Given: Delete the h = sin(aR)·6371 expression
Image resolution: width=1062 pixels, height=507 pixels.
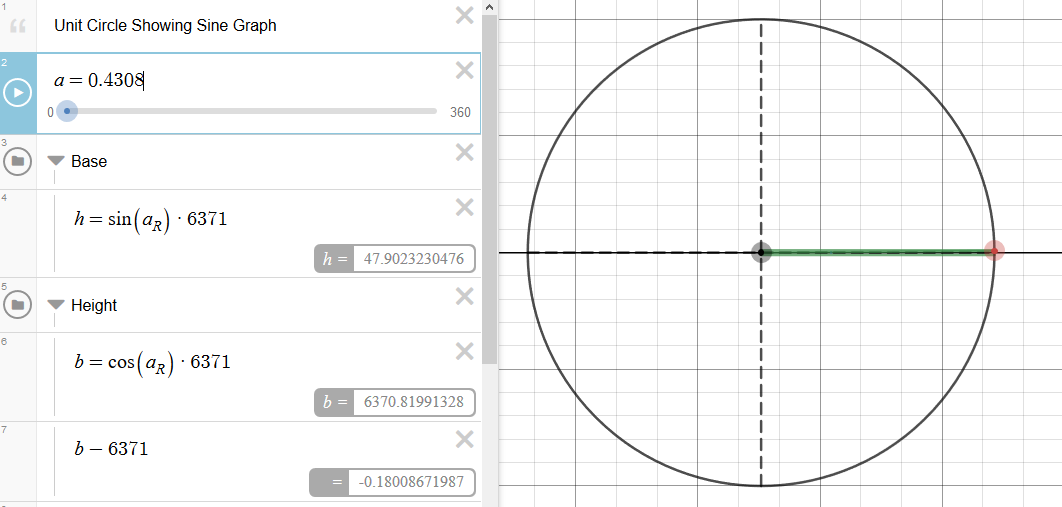Looking at the screenshot, I should [465, 207].
